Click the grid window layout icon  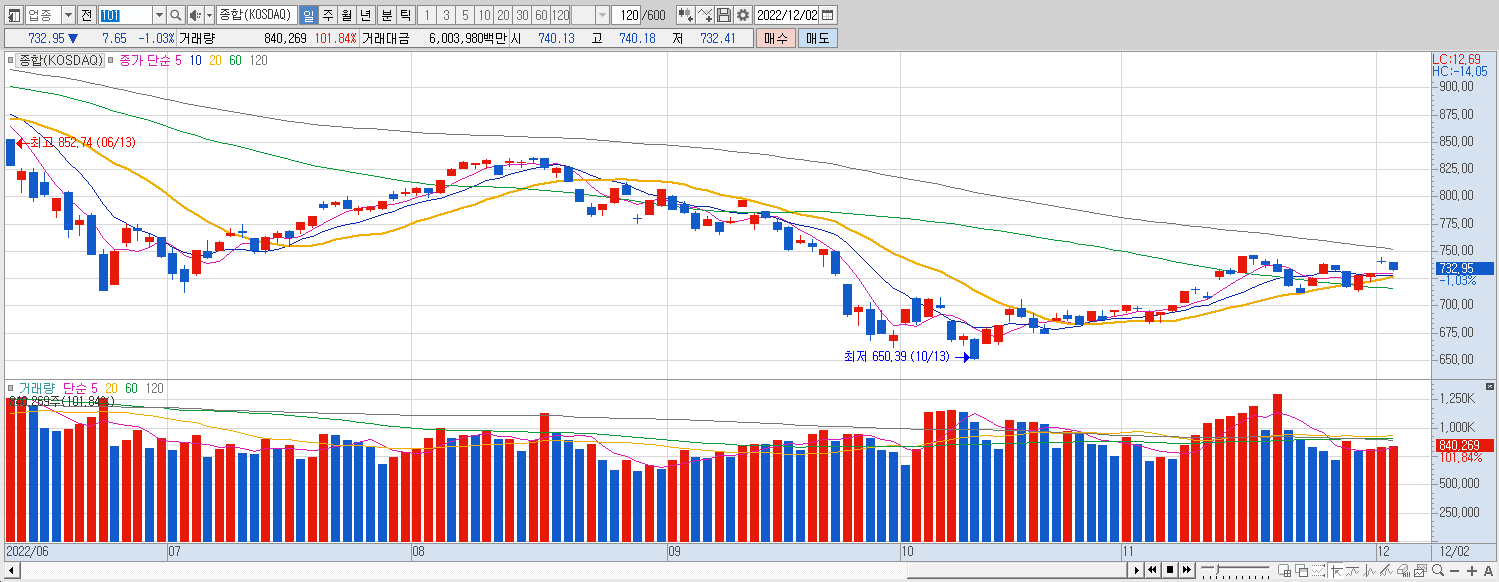pos(1284,571)
